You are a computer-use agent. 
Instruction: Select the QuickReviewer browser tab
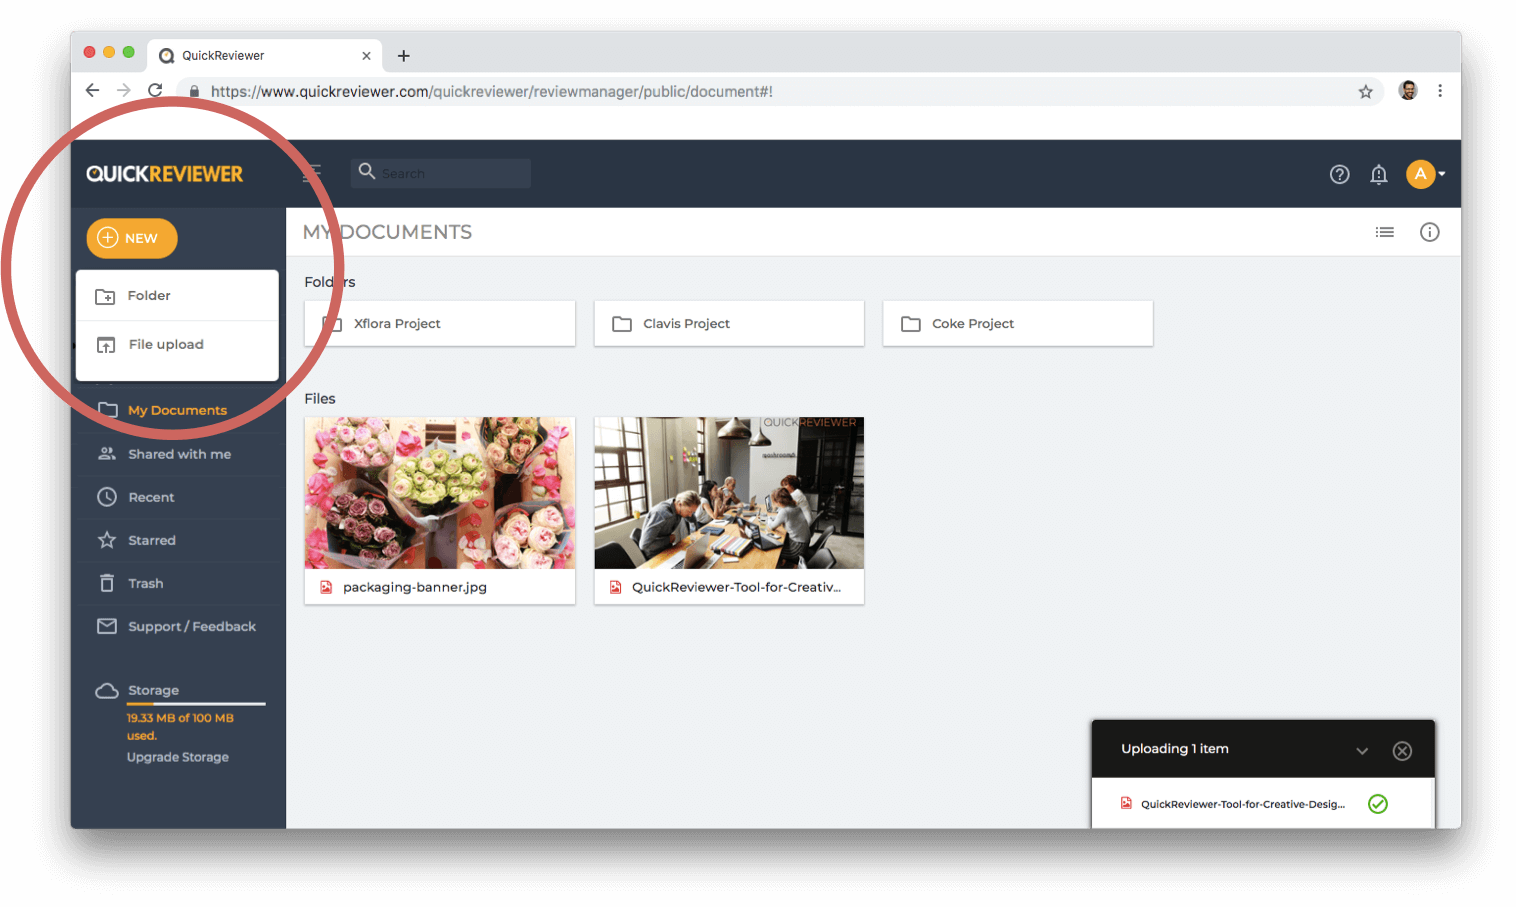tap(264, 56)
